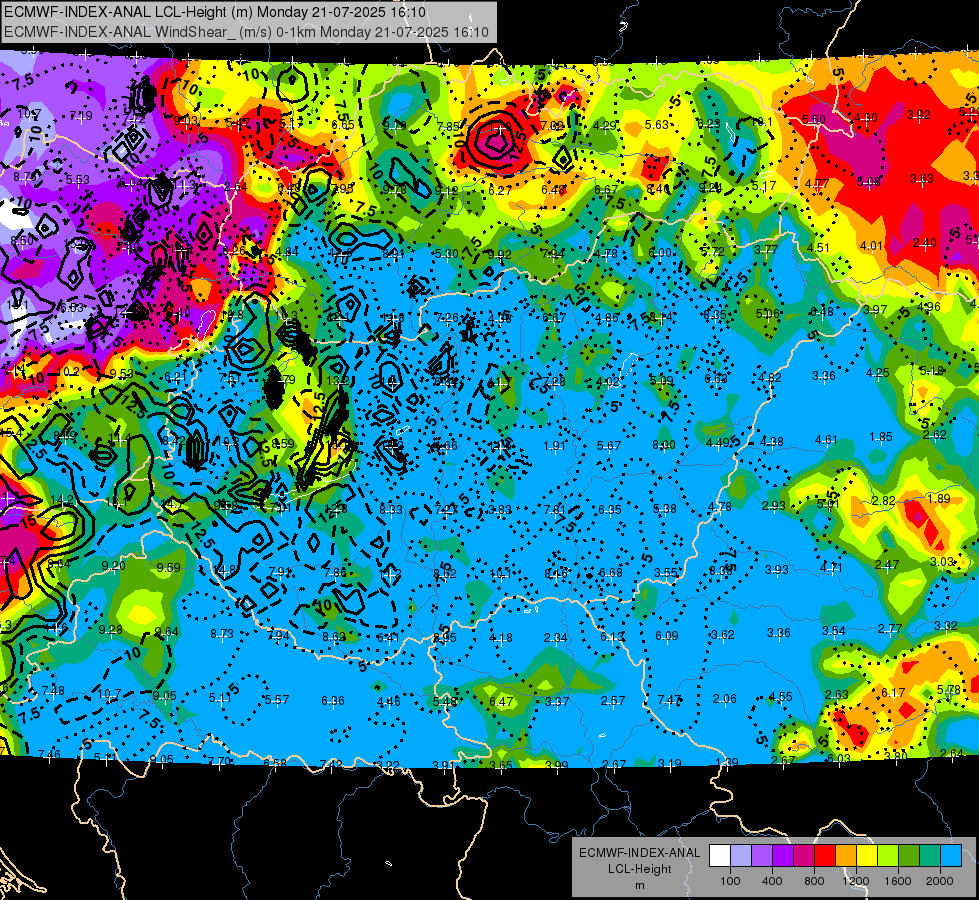979x900 pixels.
Task: Click the yellow legend swatch
Action: 867,856
